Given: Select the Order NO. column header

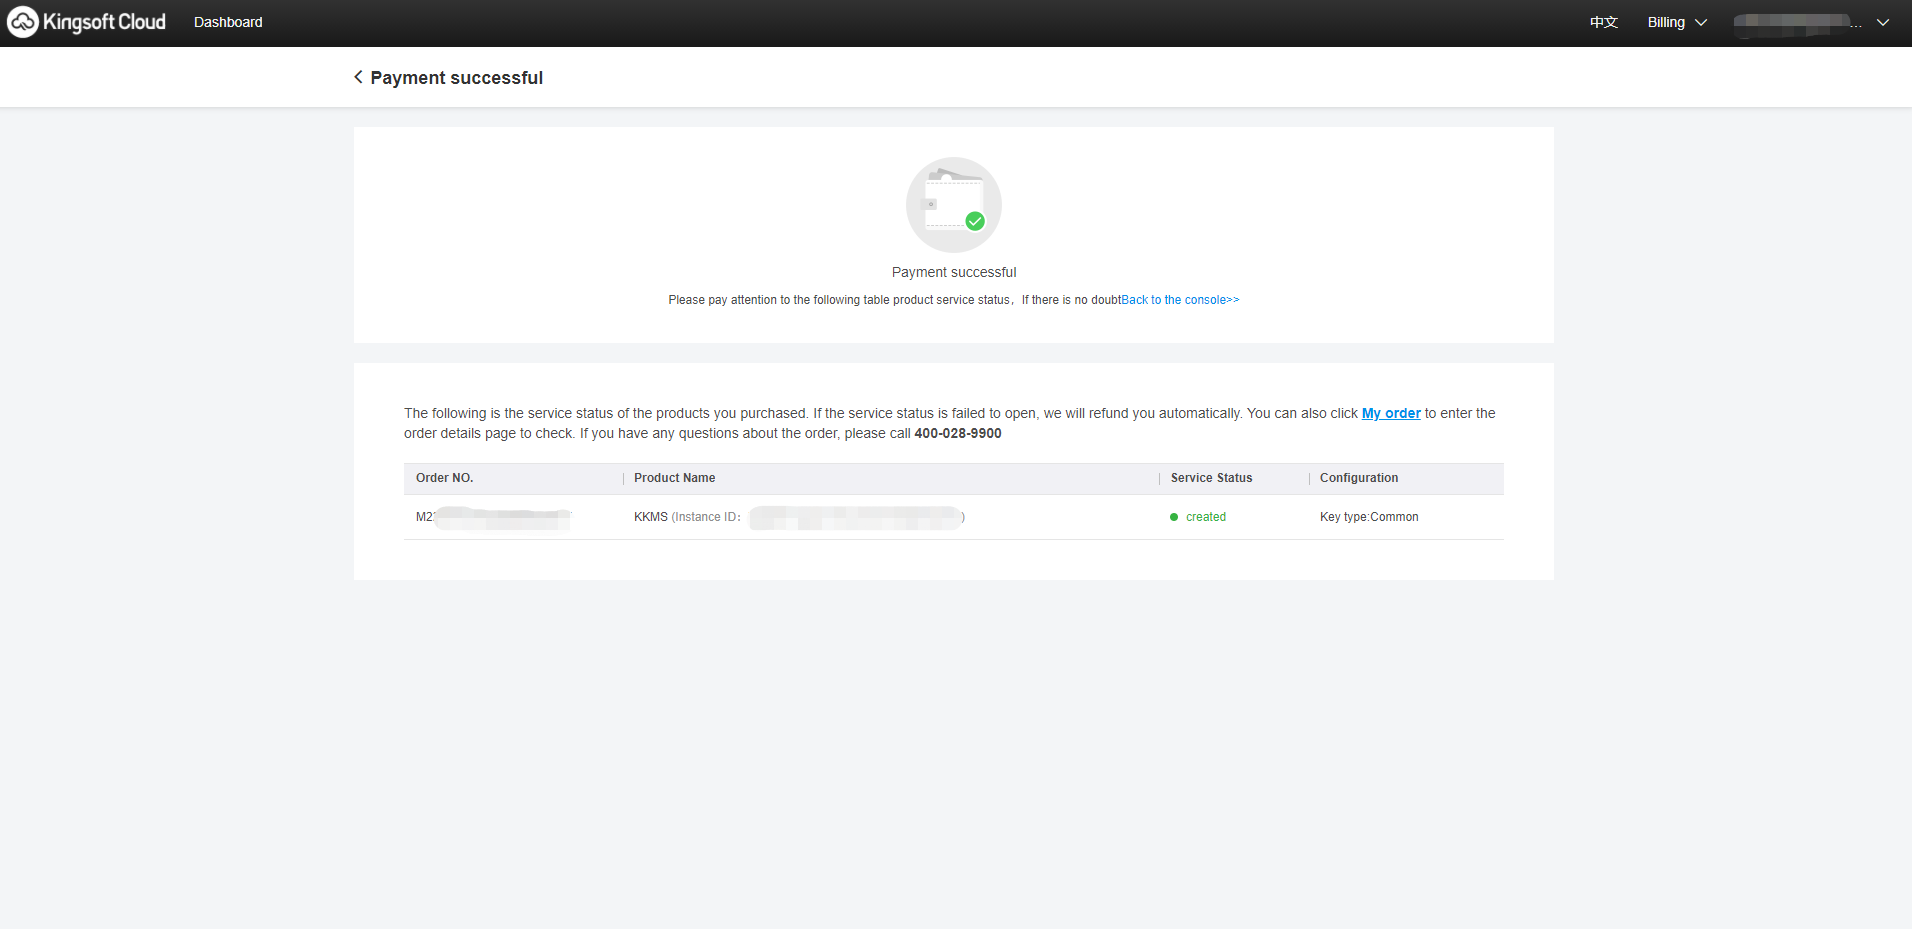Looking at the screenshot, I should pyautogui.click(x=444, y=478).
